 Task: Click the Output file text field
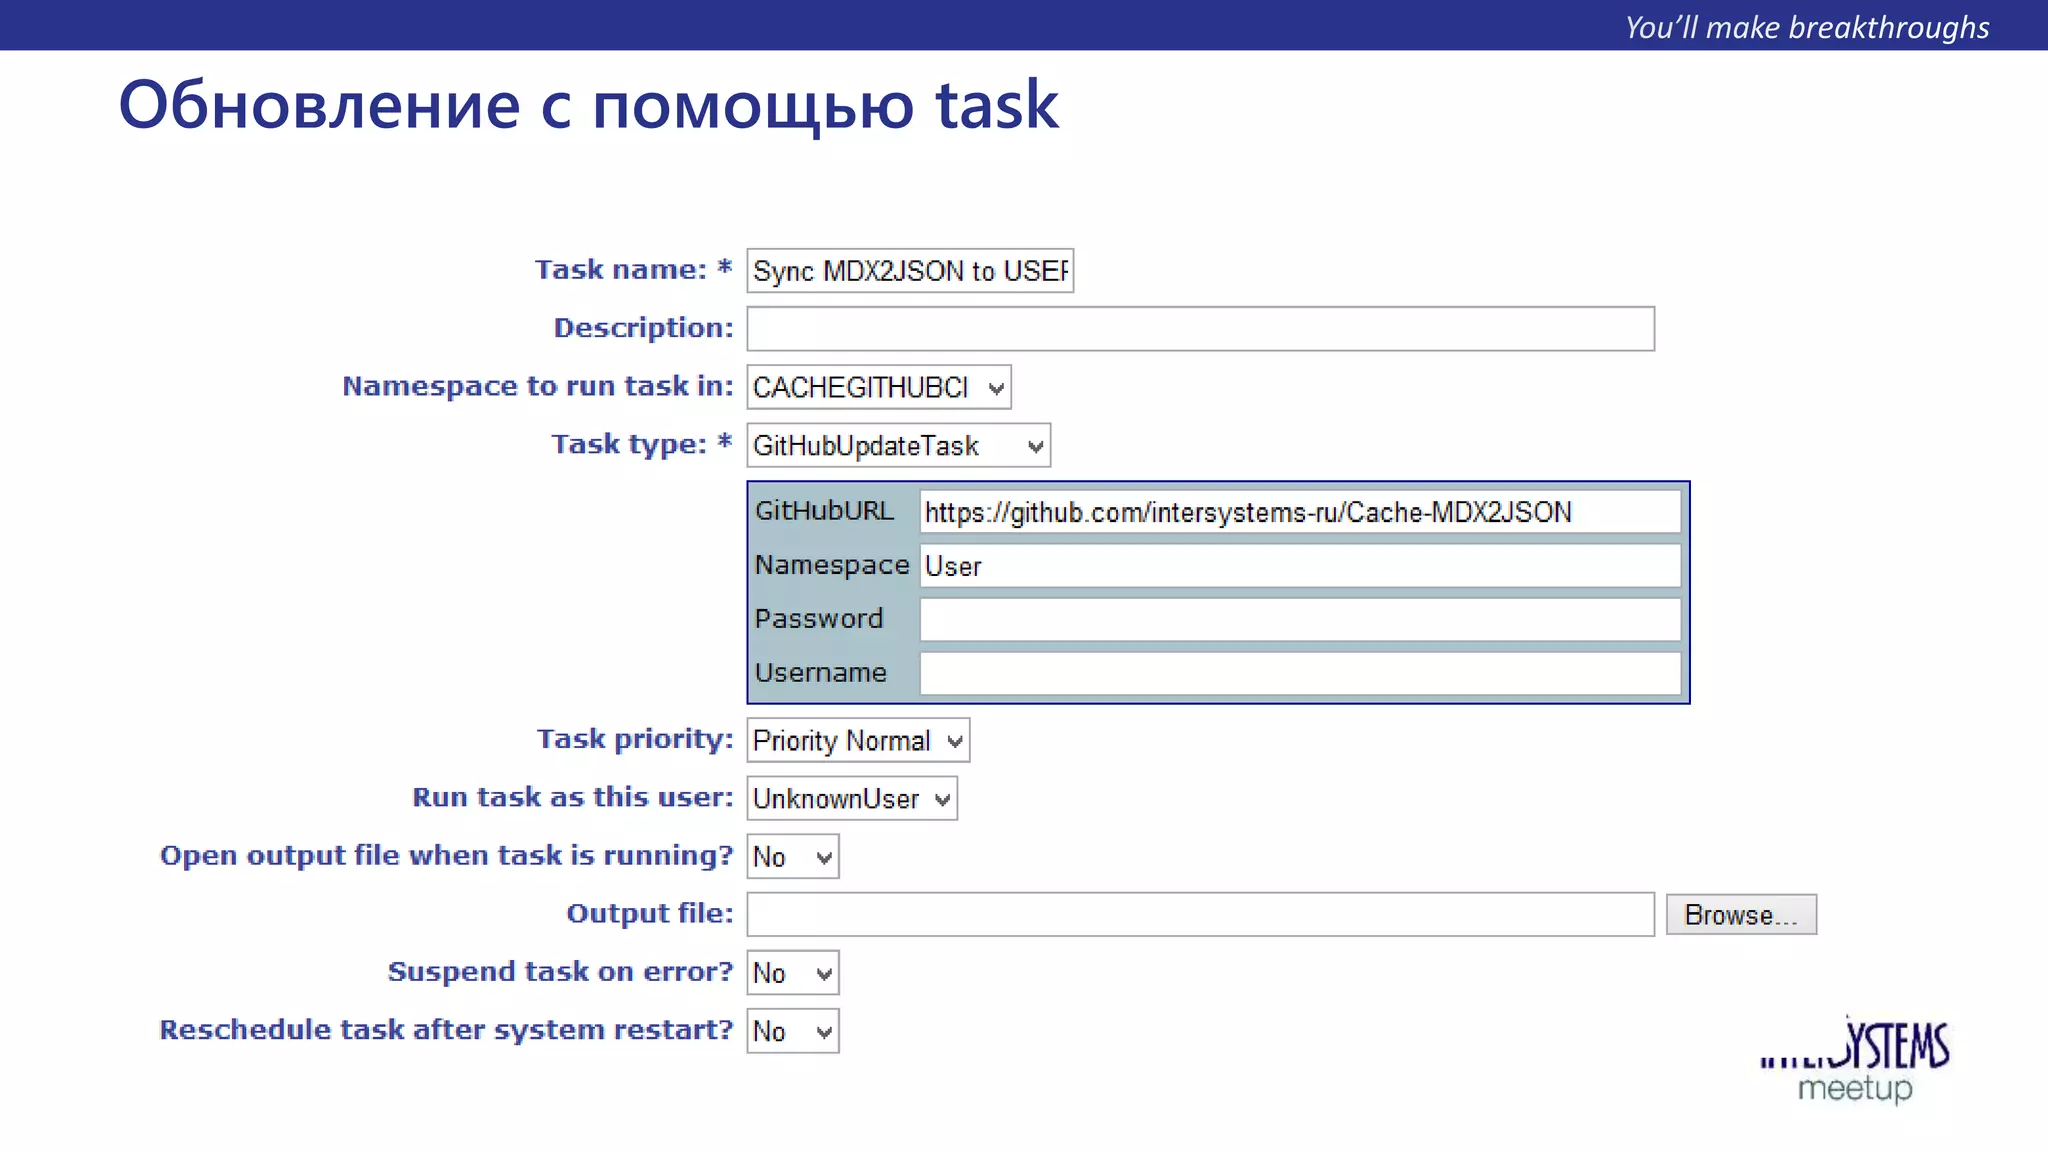1200,915
